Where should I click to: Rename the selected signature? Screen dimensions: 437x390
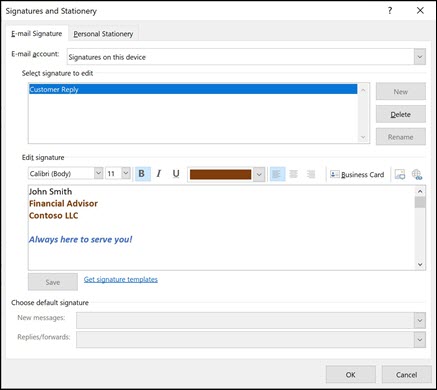401,137
